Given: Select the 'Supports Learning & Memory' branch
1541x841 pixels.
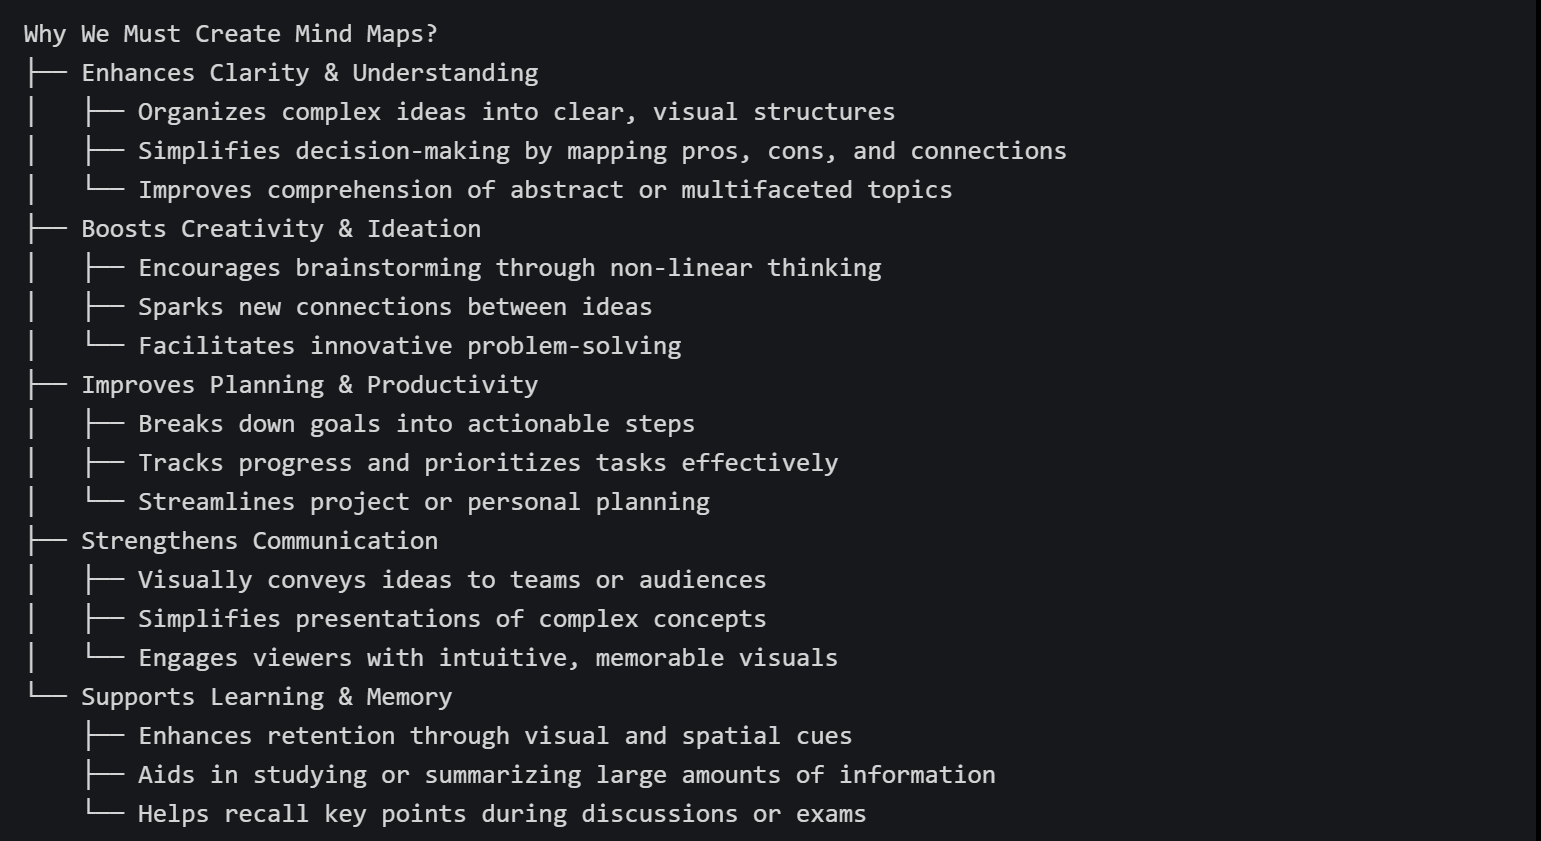Looking at the screenshot, I should (266, 697).
